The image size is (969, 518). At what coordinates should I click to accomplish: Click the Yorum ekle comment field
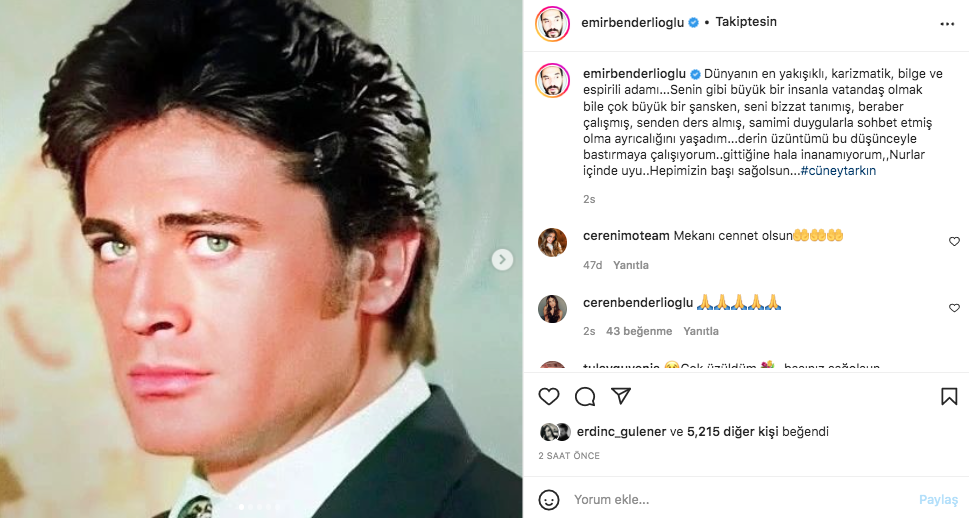point(740,499)
